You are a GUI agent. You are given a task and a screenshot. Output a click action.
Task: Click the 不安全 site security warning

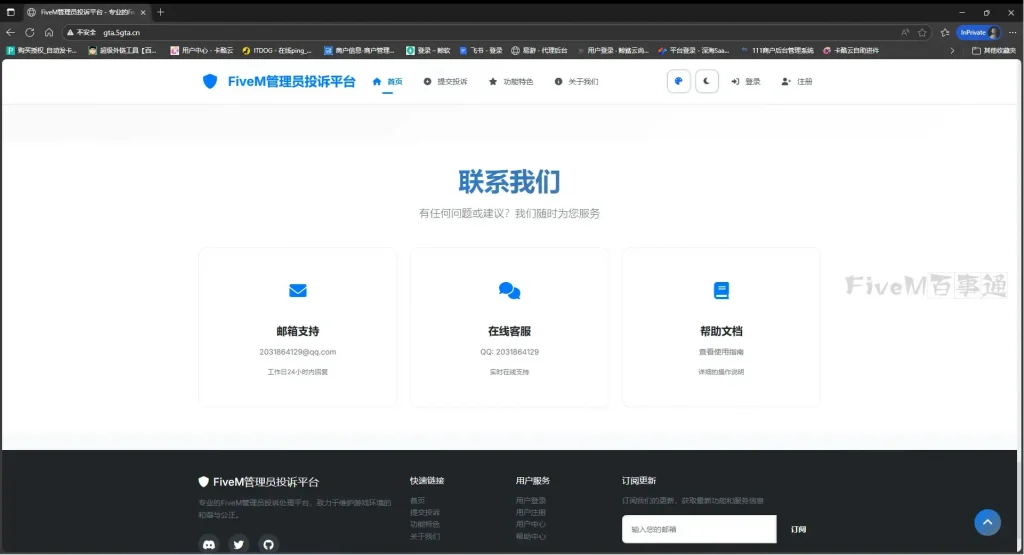click(81, 33)
